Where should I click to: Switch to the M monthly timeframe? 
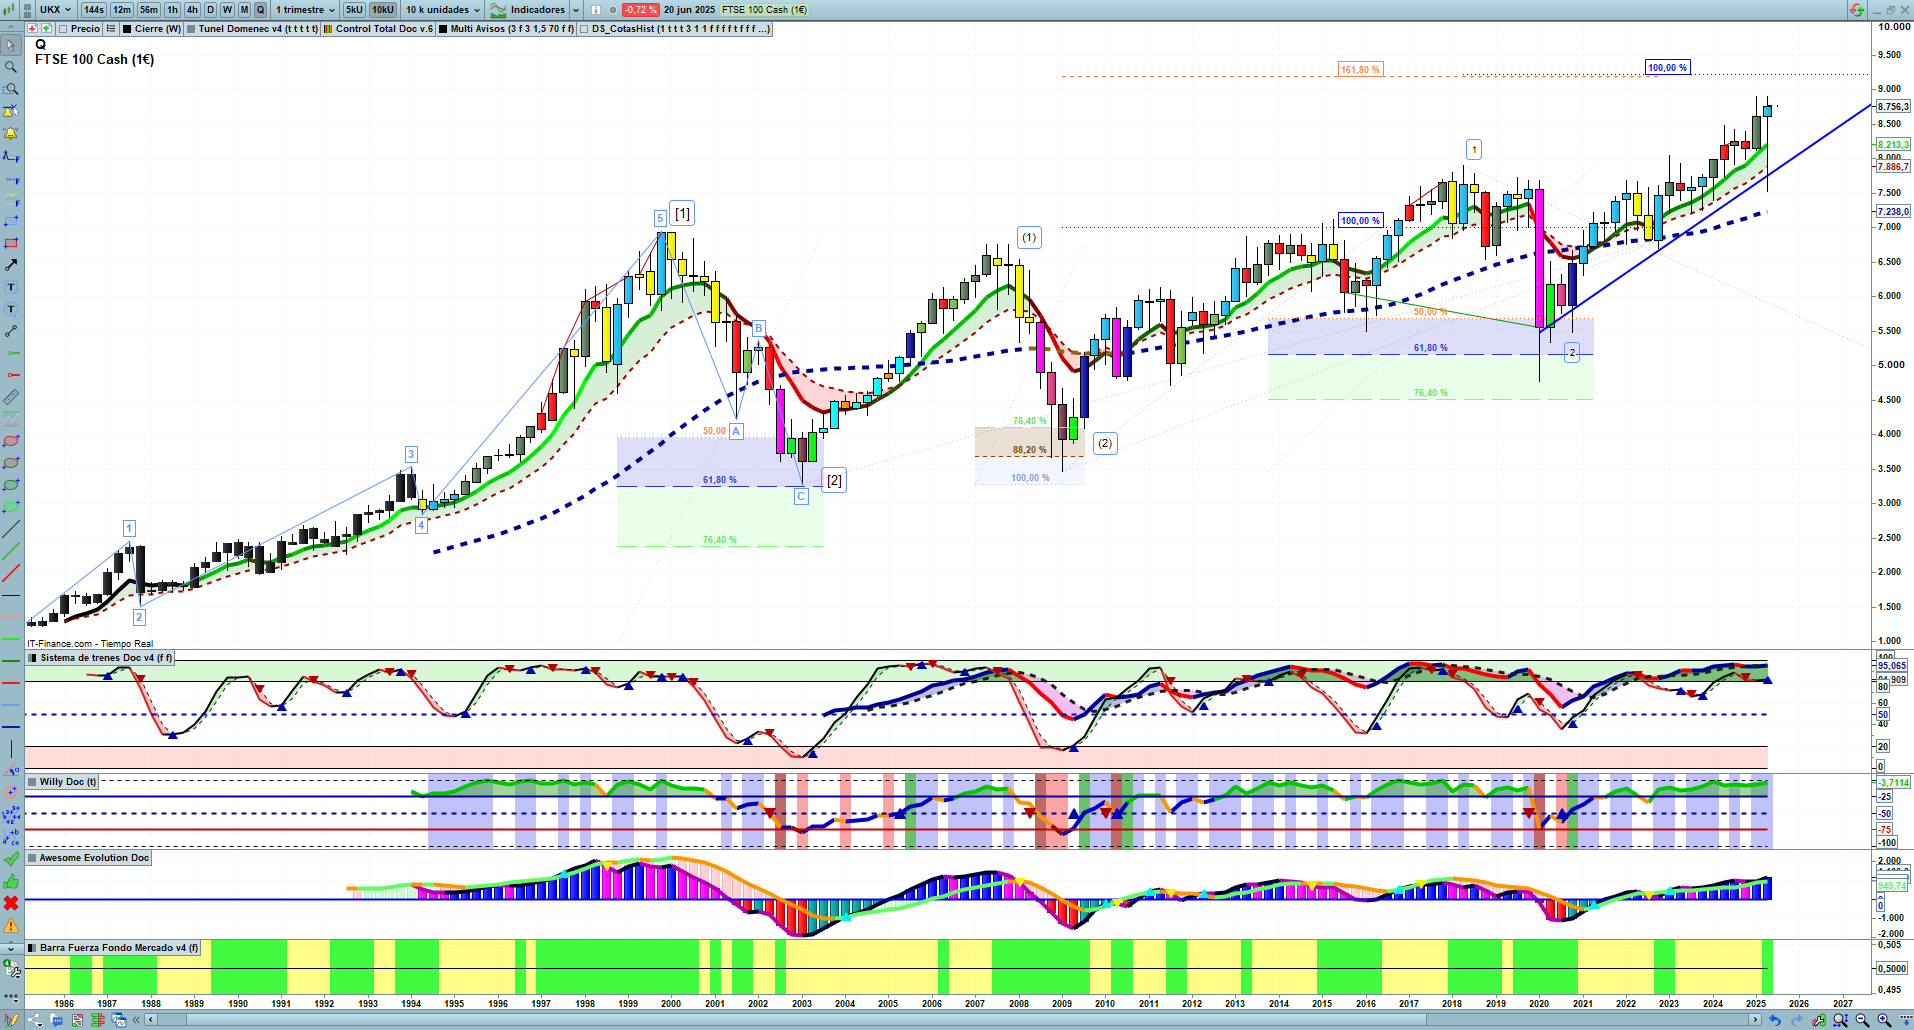point(244,10)
